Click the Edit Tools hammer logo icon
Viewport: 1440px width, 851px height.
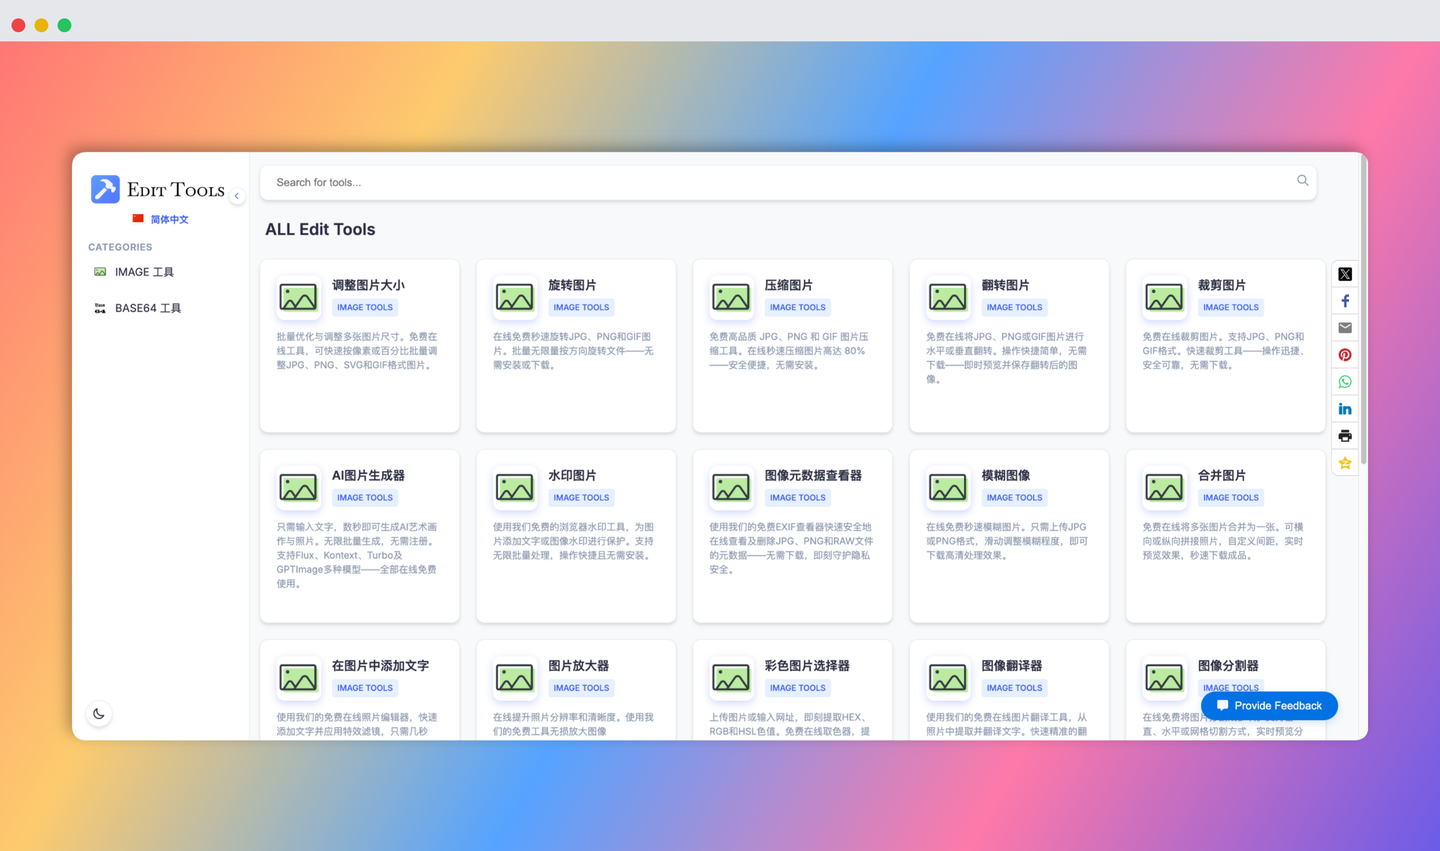(105, 189)
